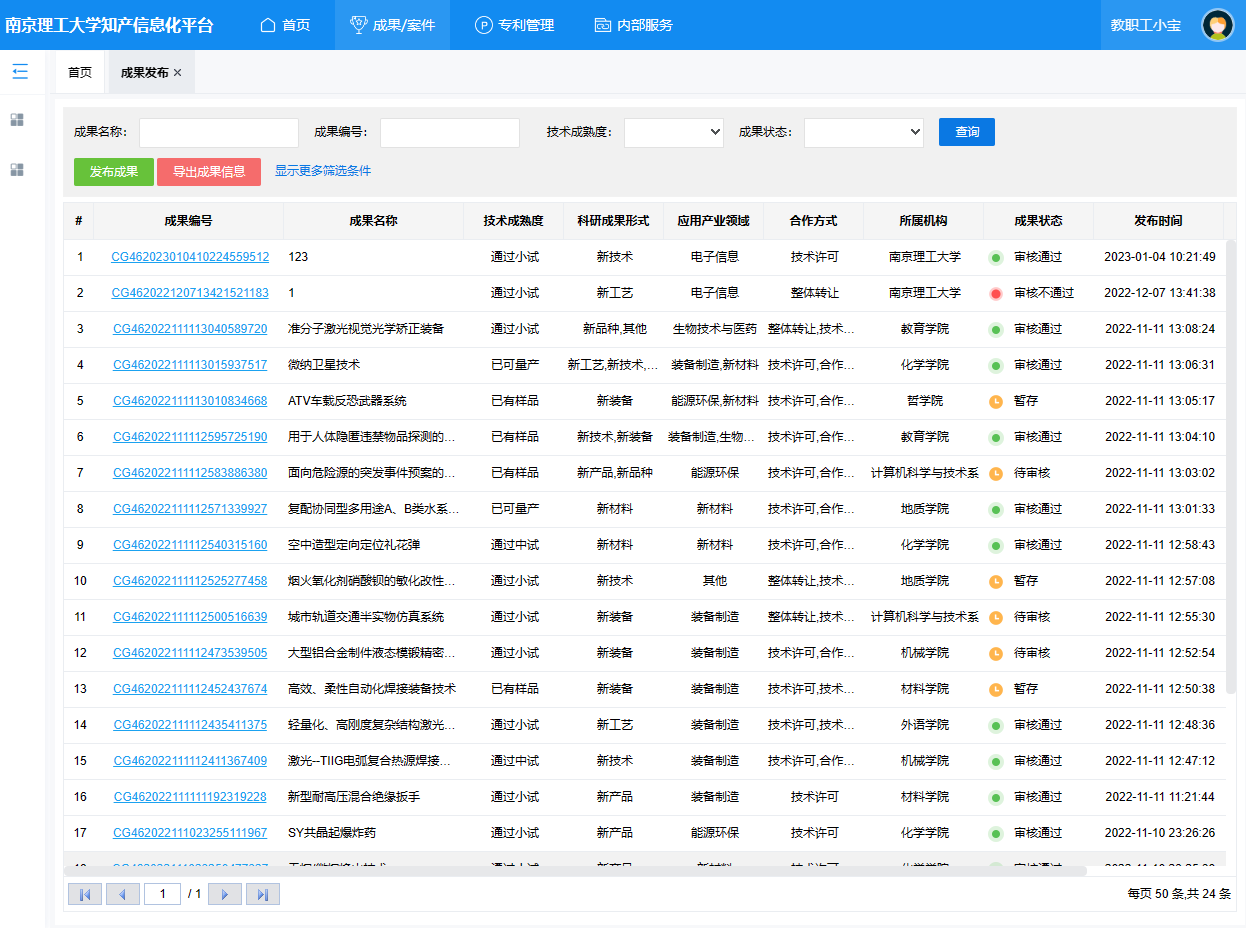Go to next page arrow
This screenshot has height=928, width=1246.
click(x=225, y=894)
